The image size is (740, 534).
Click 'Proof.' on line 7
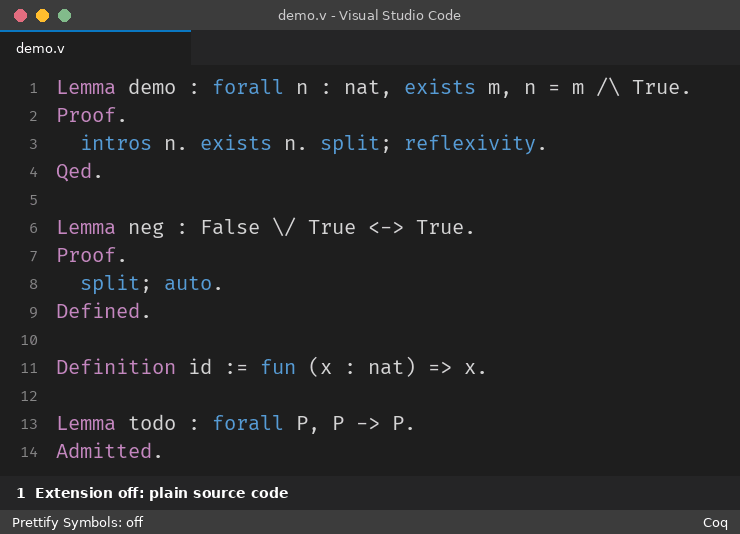[92, 256]
